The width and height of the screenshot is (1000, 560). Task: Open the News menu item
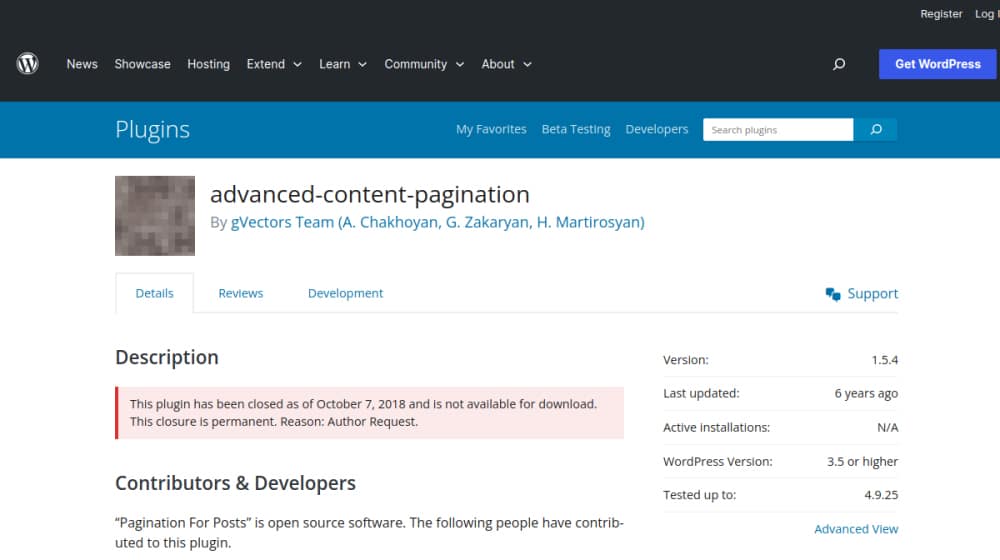82,64
